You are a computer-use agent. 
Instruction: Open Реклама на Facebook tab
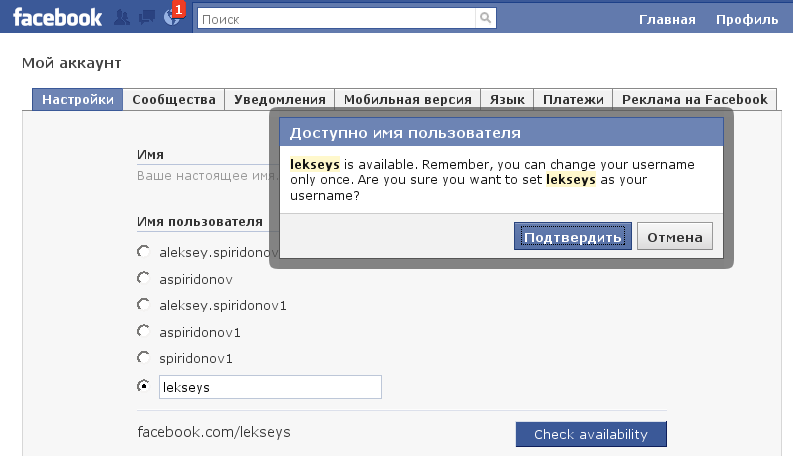click(x=695, y=100)
